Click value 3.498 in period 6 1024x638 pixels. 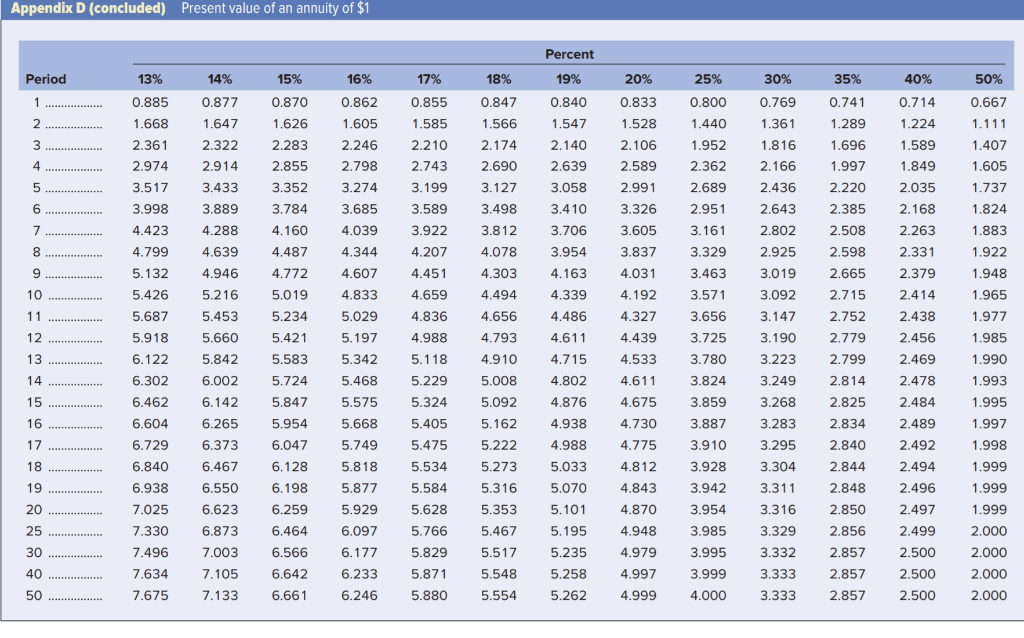[x=499, y=210]
